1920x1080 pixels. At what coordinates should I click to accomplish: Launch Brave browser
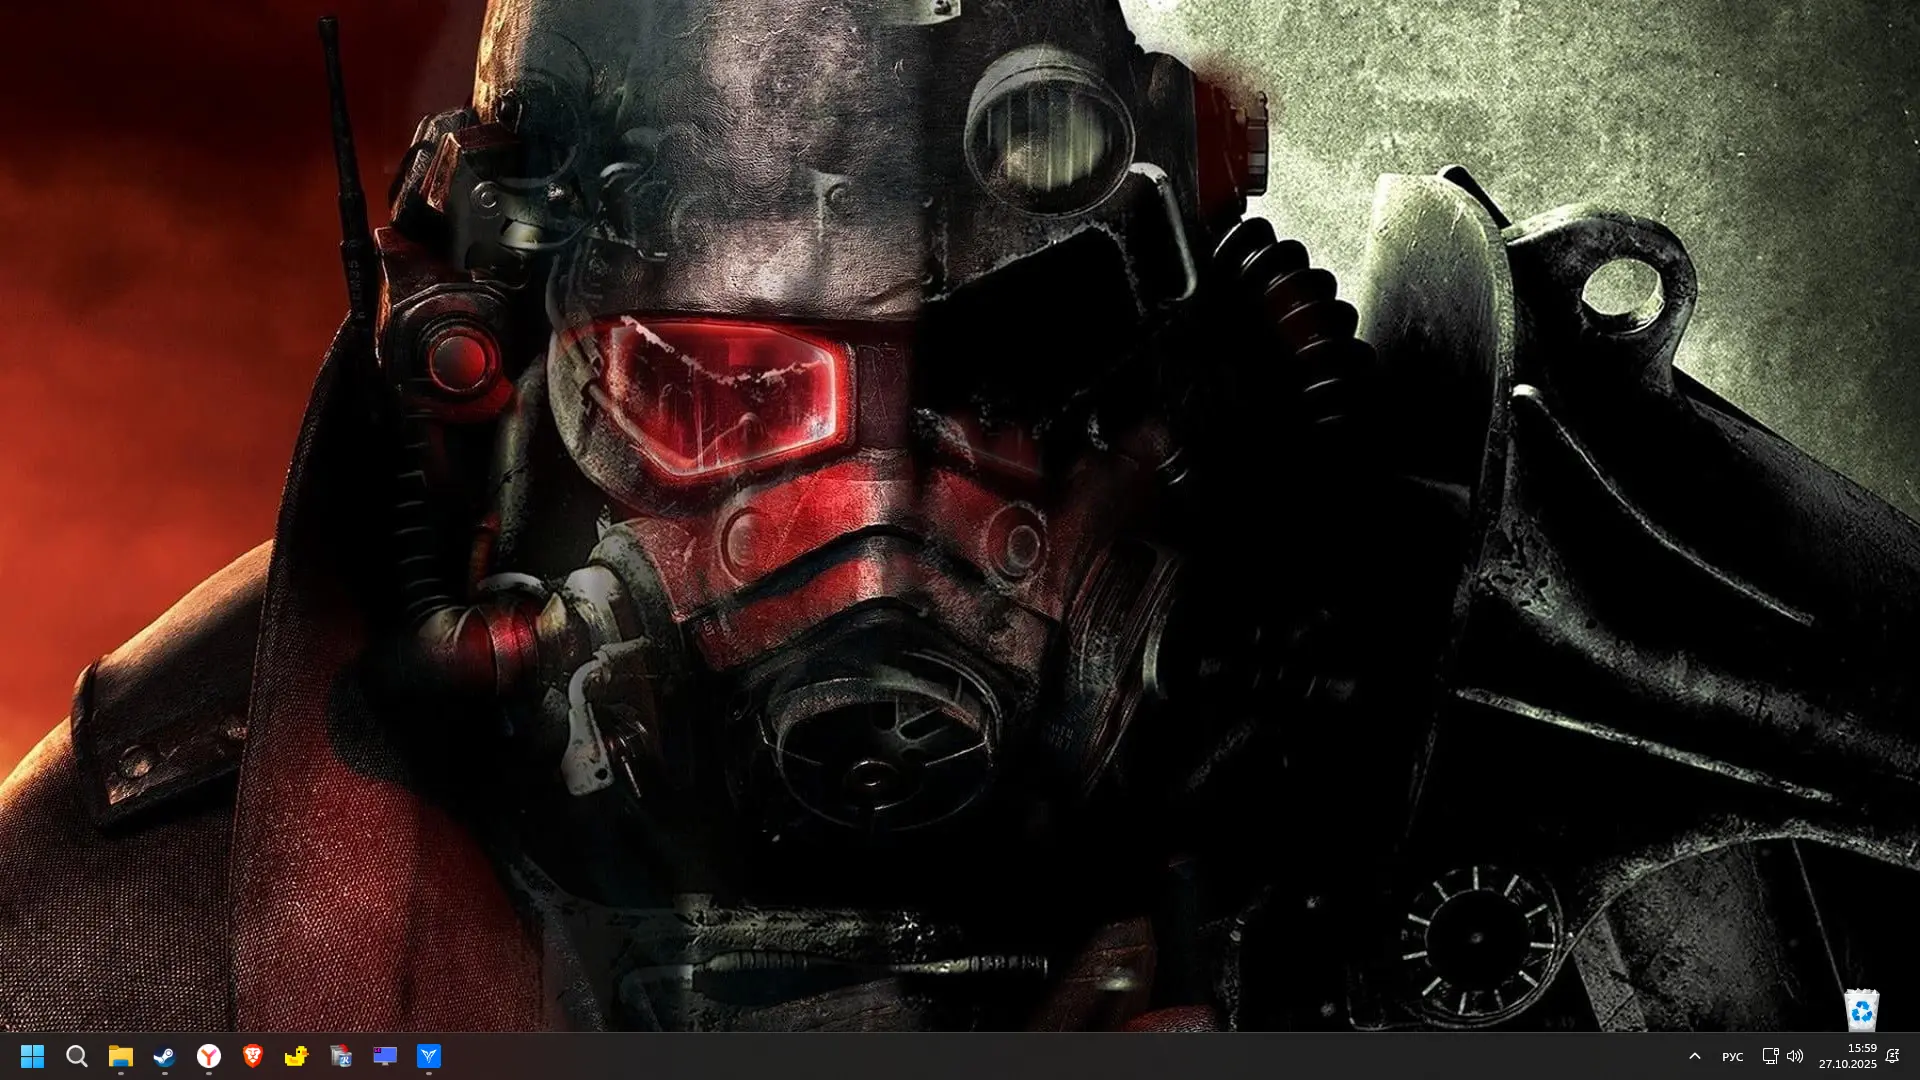pos(252,1056)
